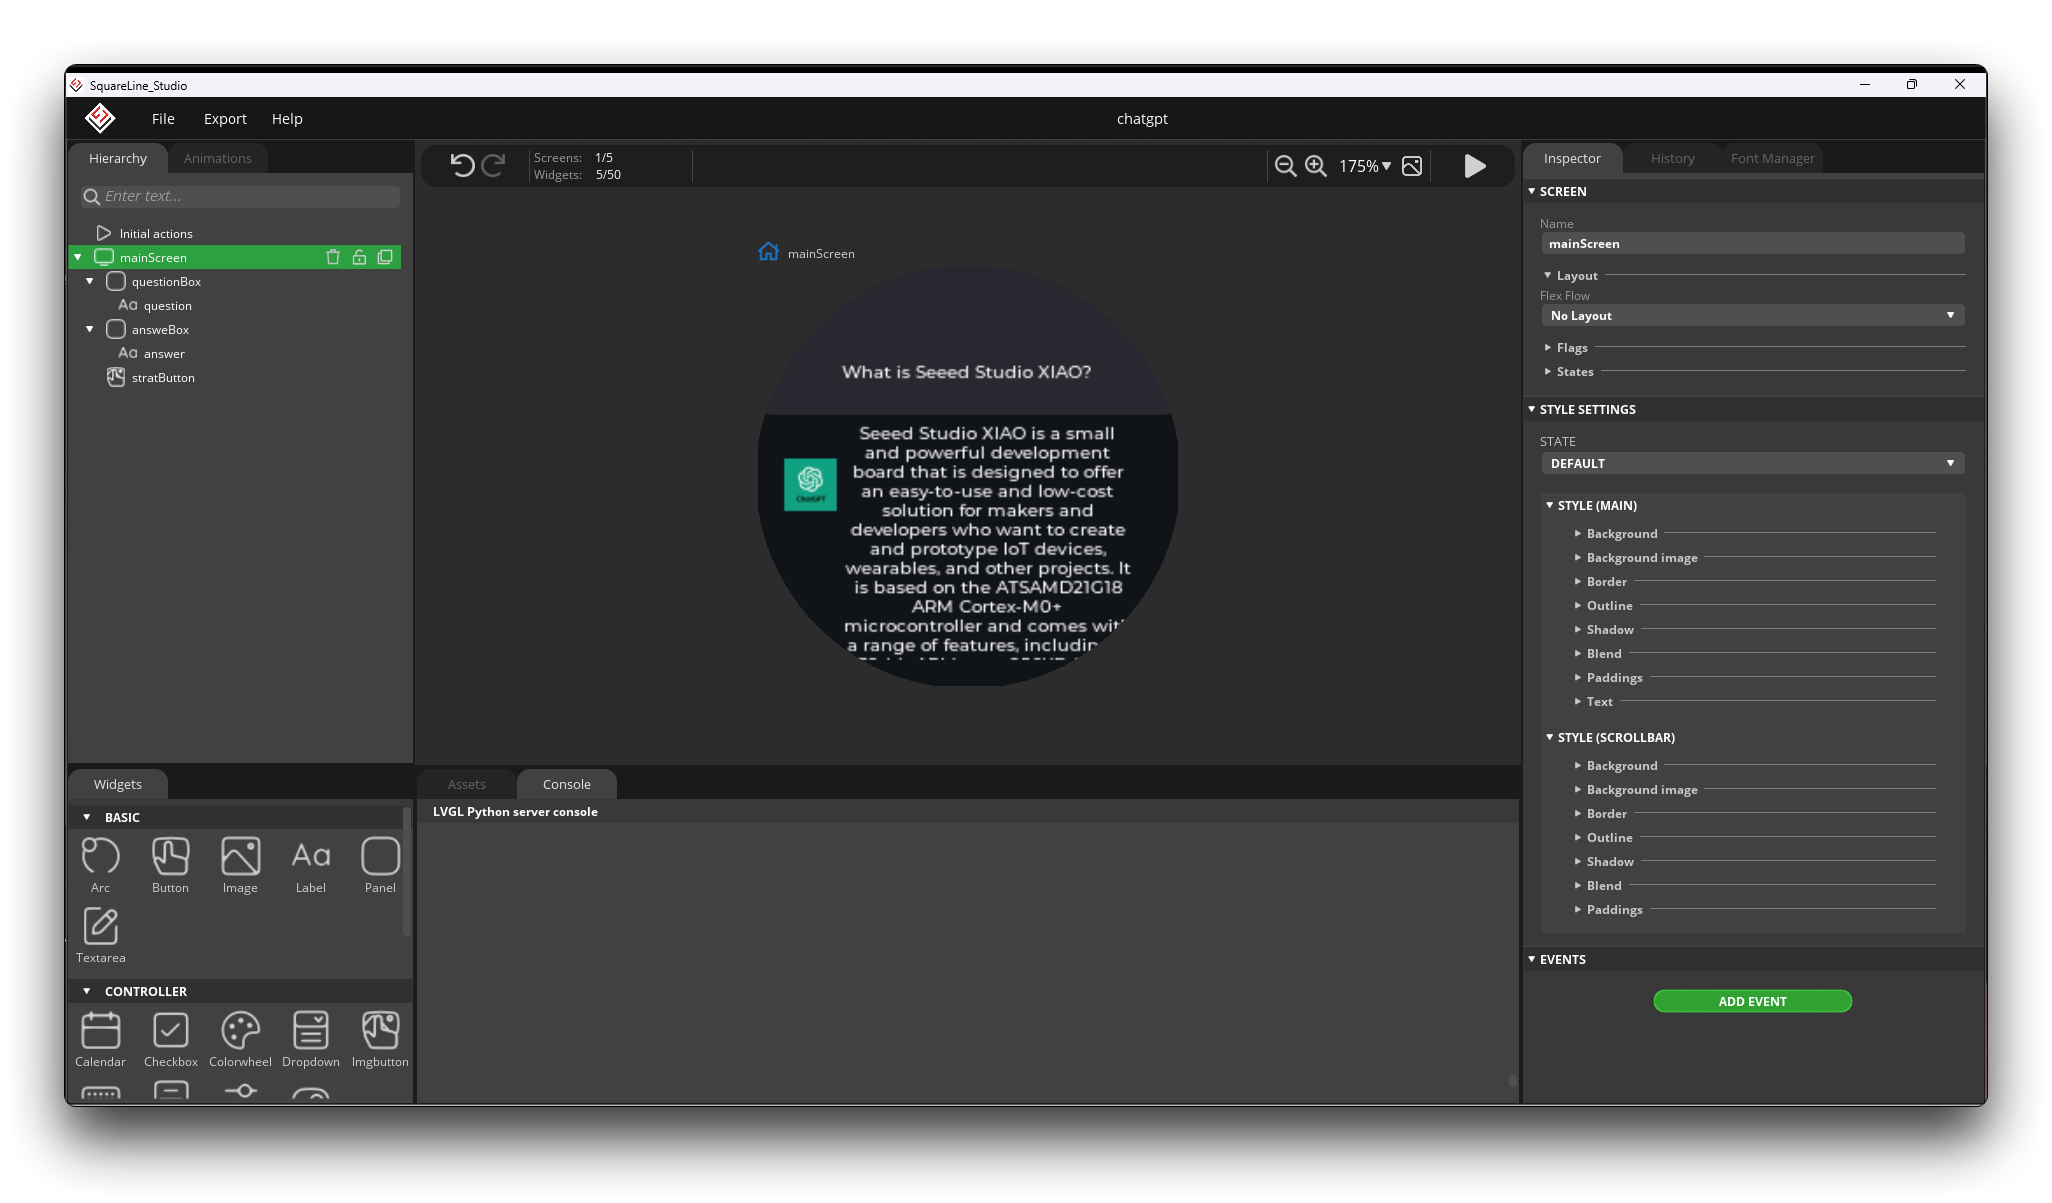The width and height of the screenshot is (2052, 1203).
Task: Switch to the History tab
Action: pyautogui.click(x=1672, y=158)
